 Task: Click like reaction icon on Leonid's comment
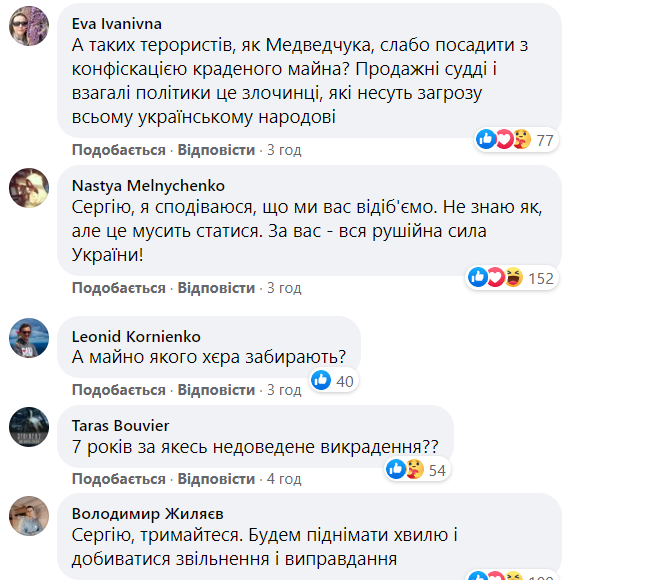(x=321, y=380)
